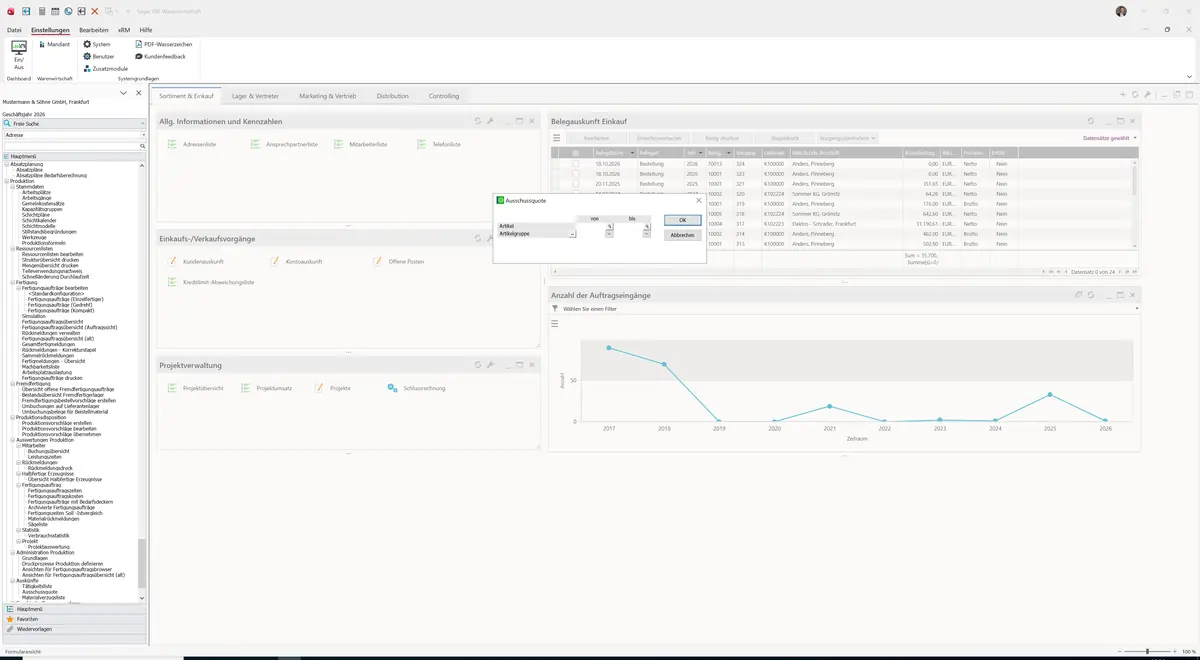Tick checkbox for Bestellung row 323

pyautogui.click(x=575, y=173)
